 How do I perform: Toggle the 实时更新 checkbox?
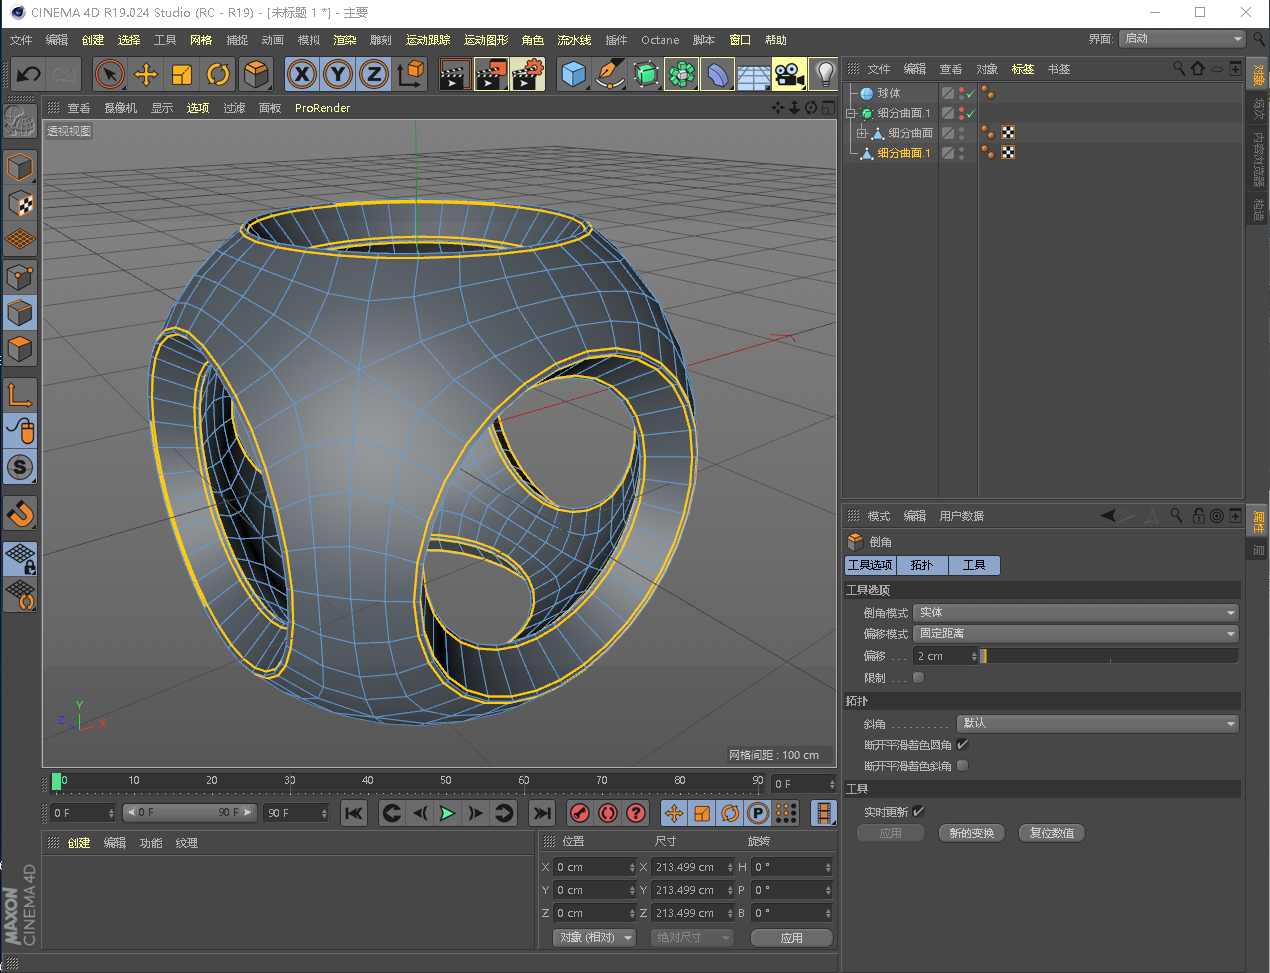[919, 812]
